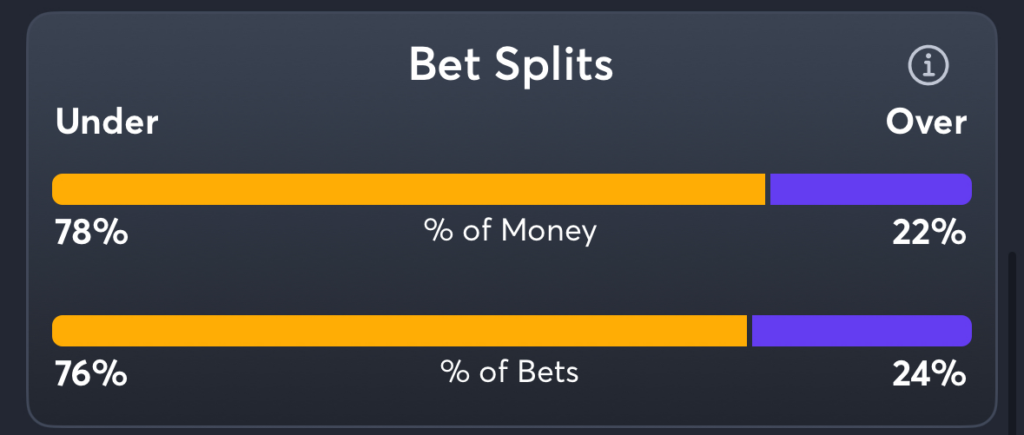Click divider between money bar segments

pyautogui.click(x=768, y=189)
